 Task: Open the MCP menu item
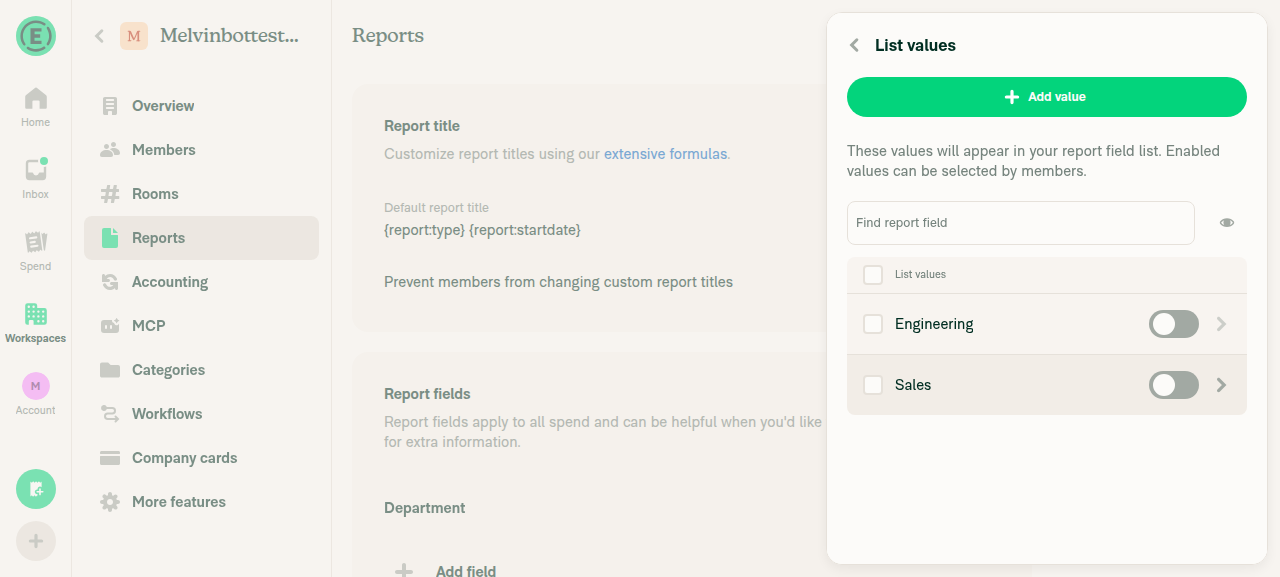pyautogui.click(x=201, y=326)
